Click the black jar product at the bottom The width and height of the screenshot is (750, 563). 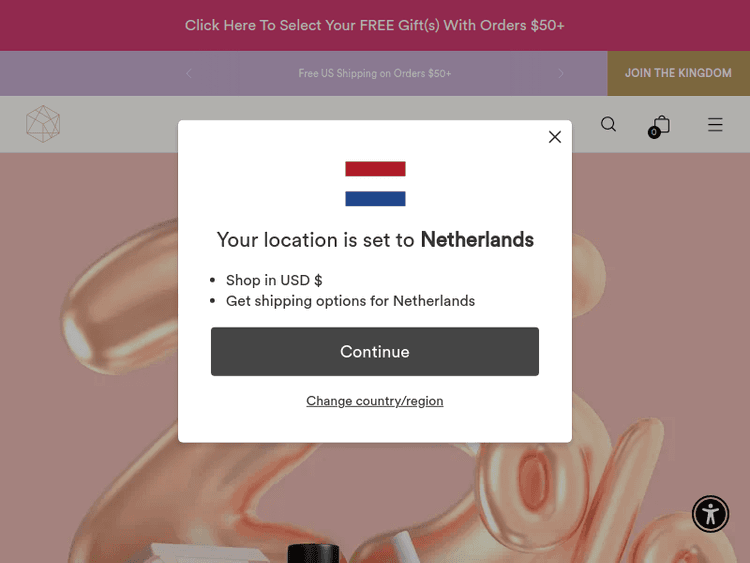click(313, 553)
